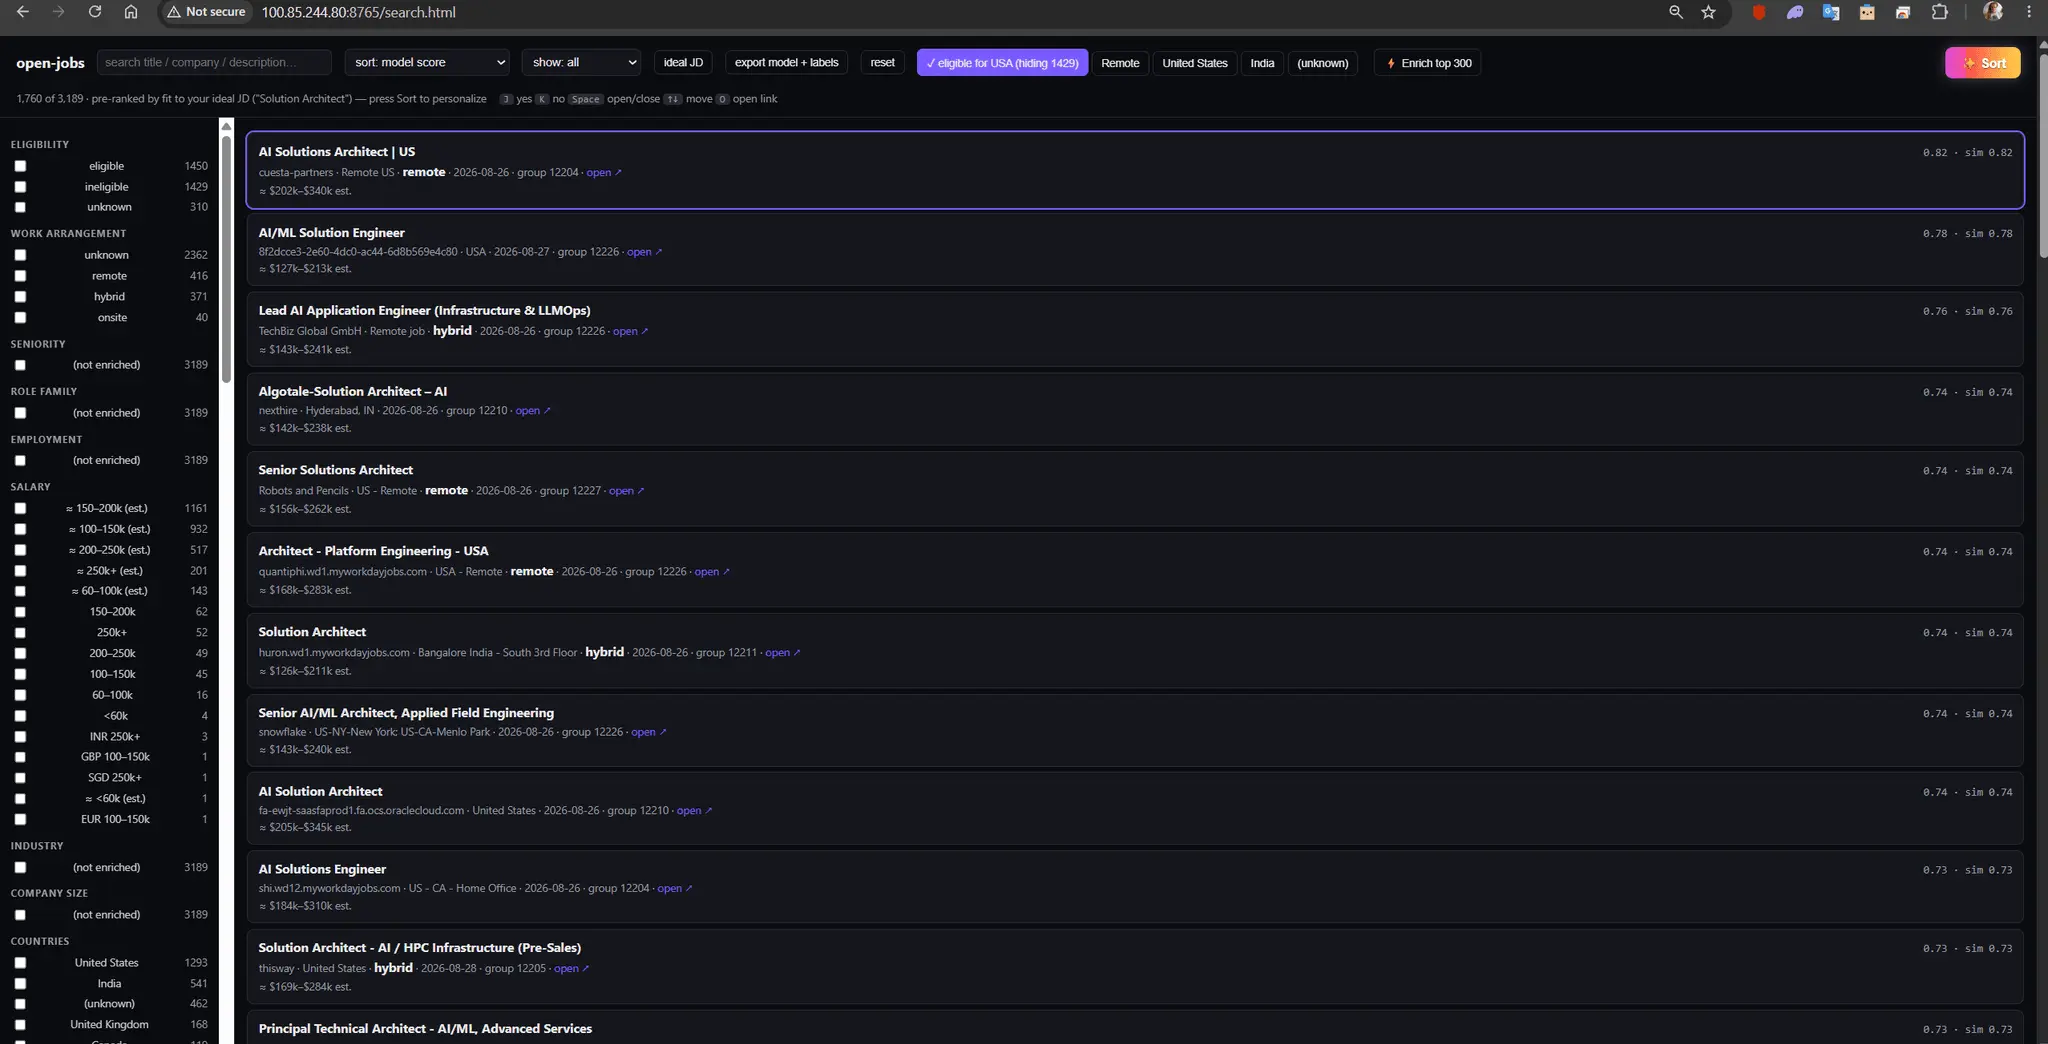Check the hybrid work arrangement filter
This screenshot has width=2048, height=1044.
point(20,297)
